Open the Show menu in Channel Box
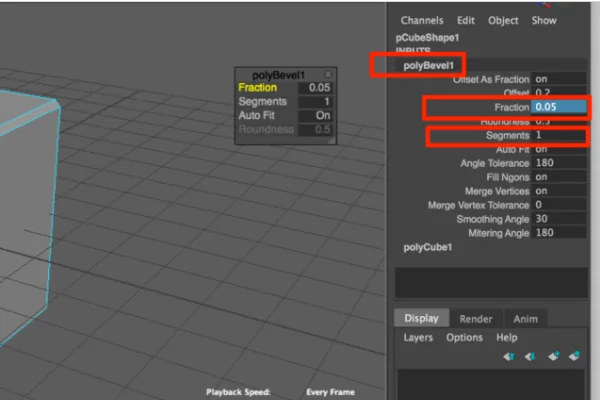 (544, 20)
